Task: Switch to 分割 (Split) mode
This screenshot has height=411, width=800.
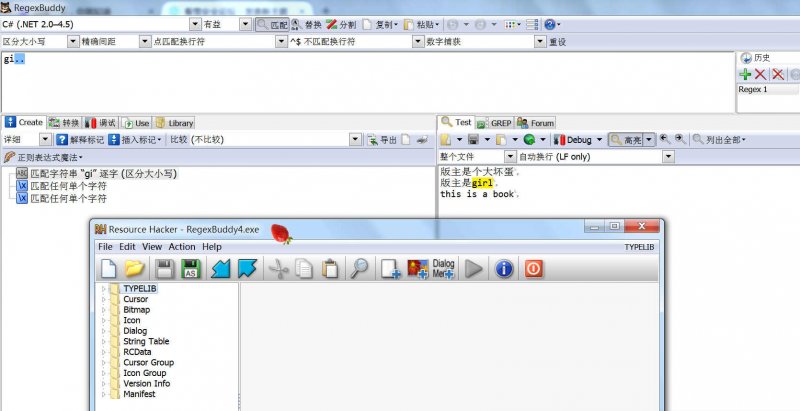Action: [x=341, y=24]
